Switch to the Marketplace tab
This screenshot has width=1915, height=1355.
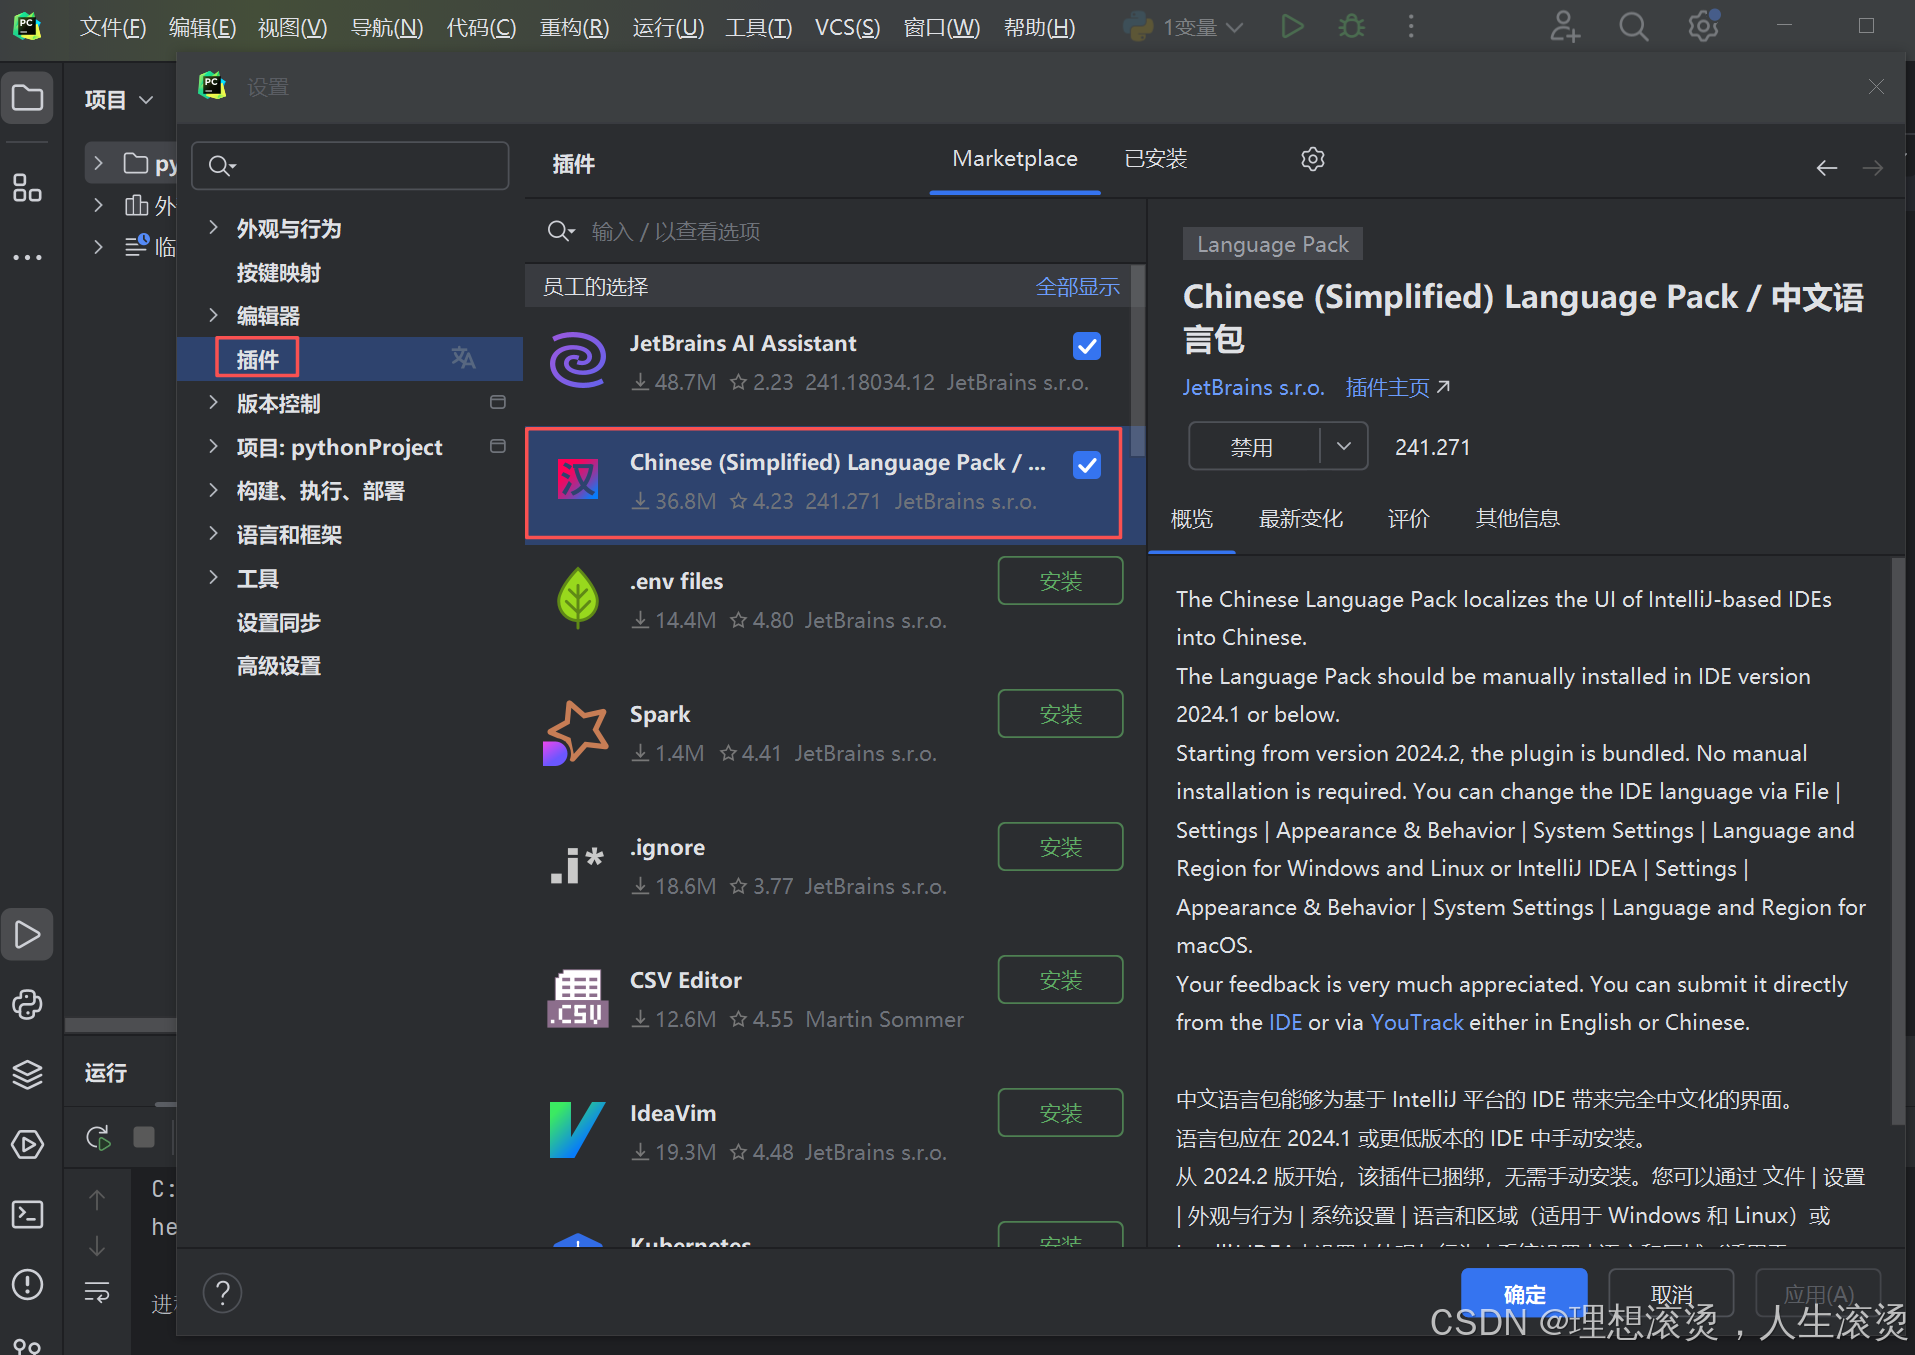click(1015, 159)
